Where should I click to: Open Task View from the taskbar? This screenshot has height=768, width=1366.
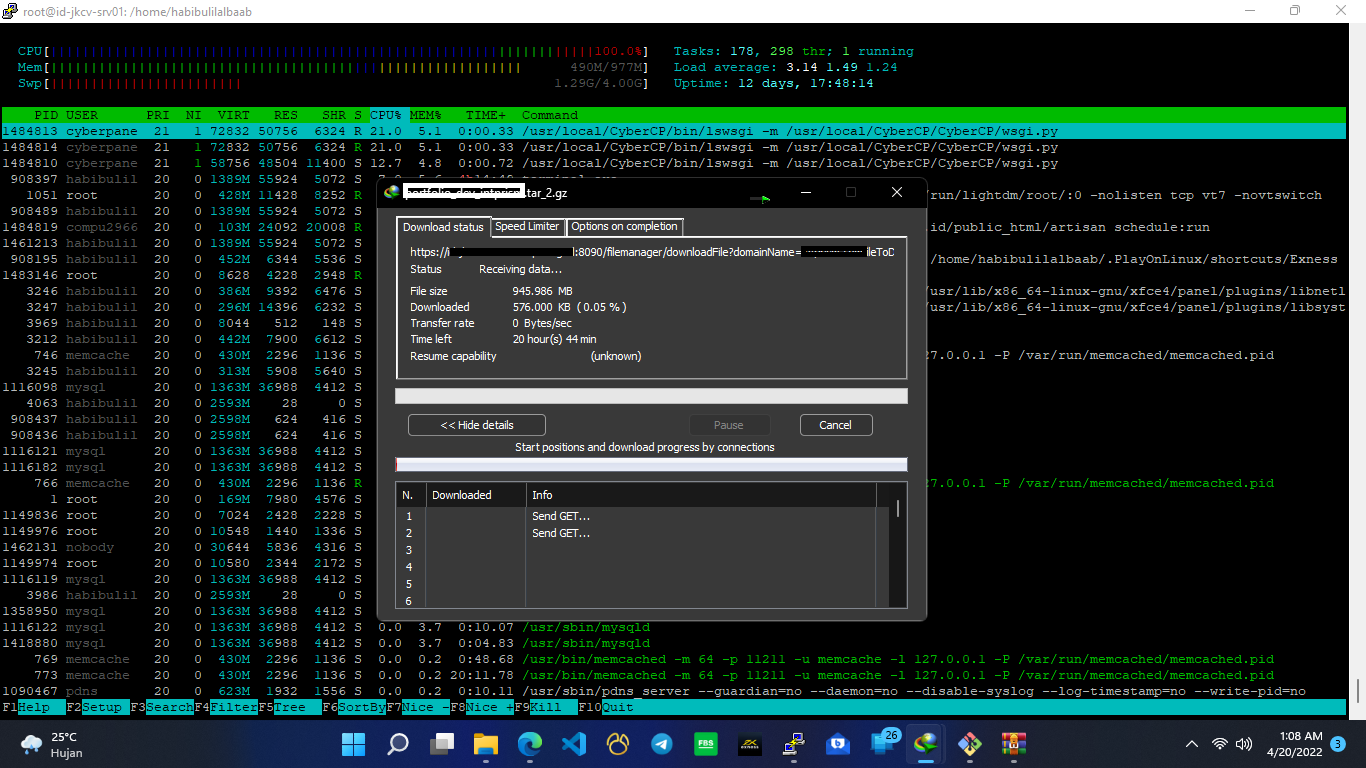[x=441, y=744]
